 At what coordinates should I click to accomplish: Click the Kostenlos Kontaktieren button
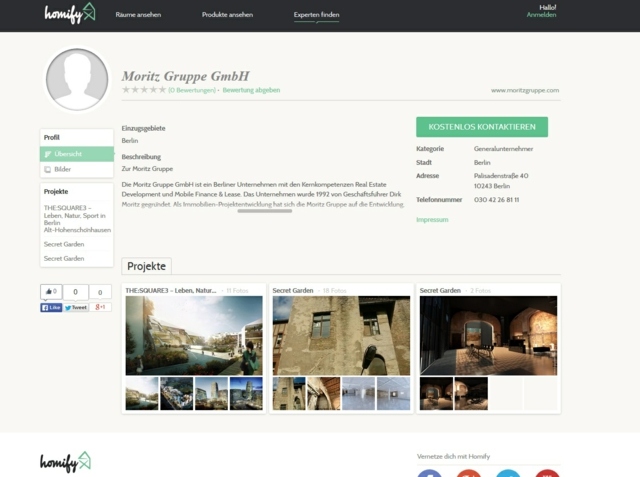tap(481, 127)
